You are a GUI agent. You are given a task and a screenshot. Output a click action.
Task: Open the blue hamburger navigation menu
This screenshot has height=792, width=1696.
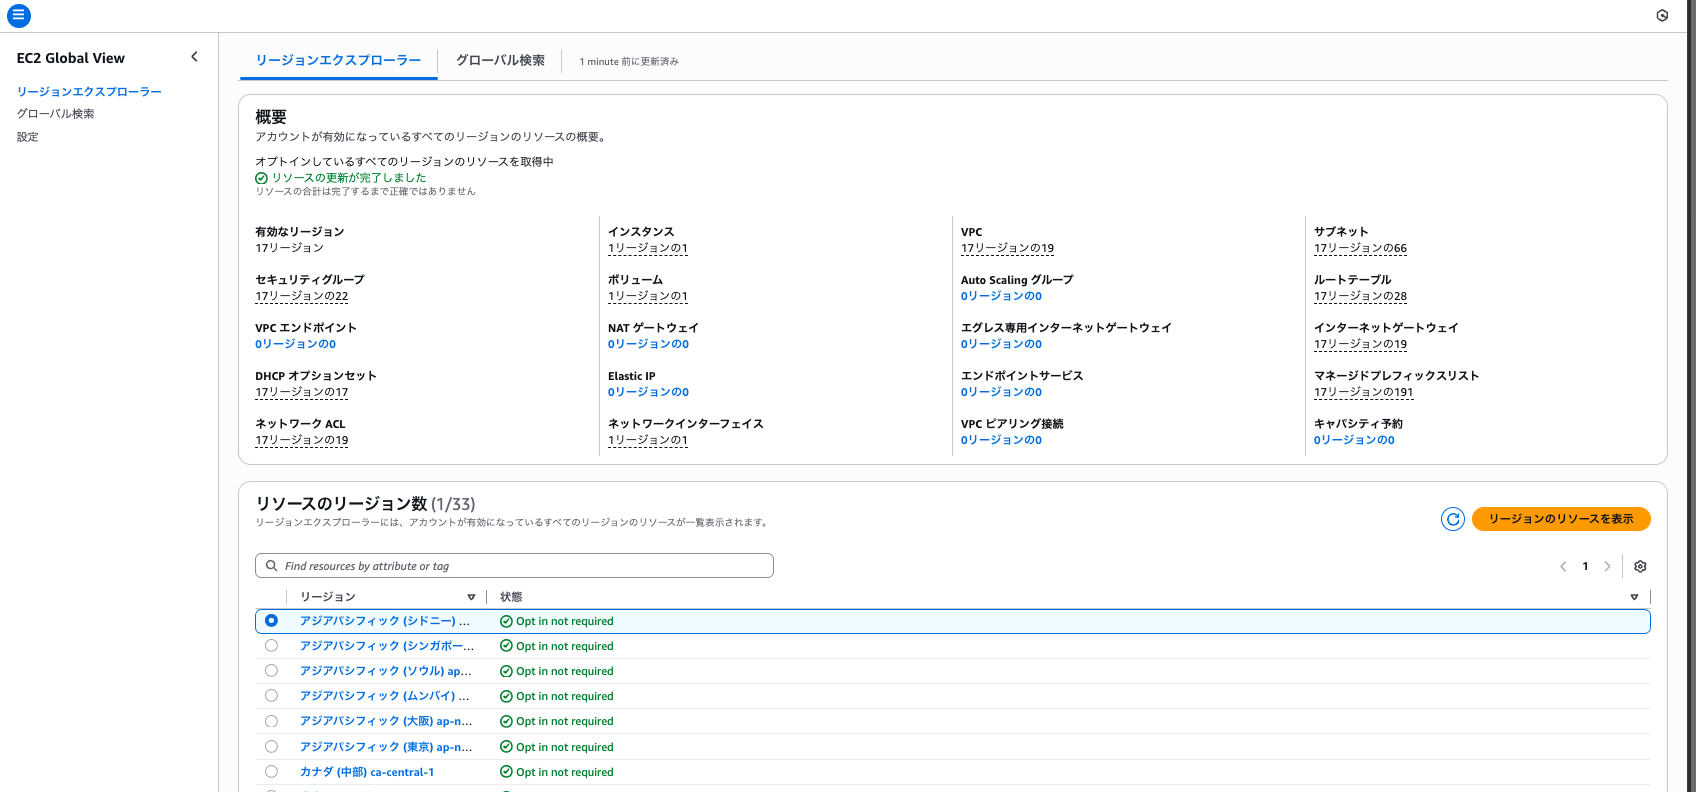coord(18,16)
